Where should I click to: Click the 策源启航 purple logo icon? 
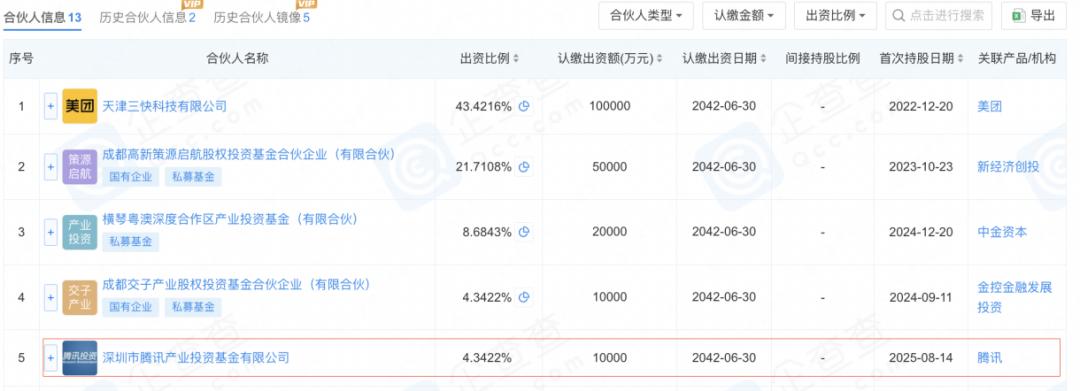click(79, 167)
